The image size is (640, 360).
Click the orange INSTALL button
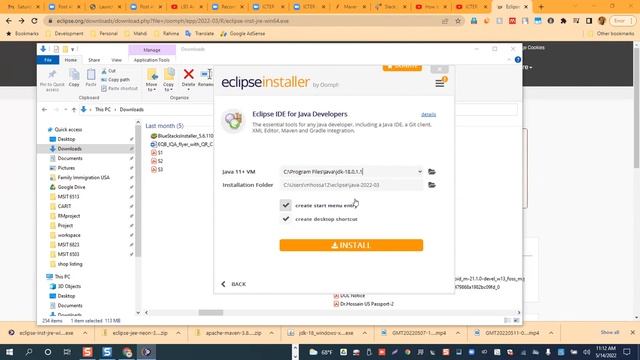click(351, 245)
